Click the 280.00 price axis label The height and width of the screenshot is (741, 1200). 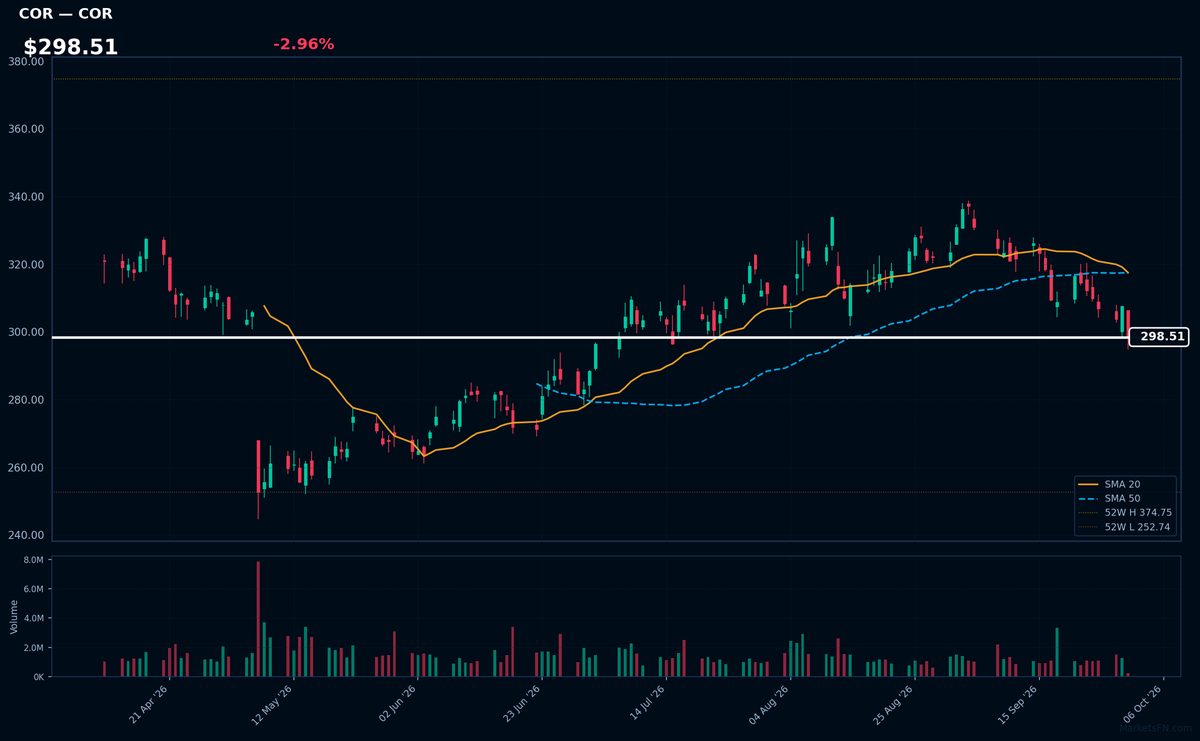25,400
